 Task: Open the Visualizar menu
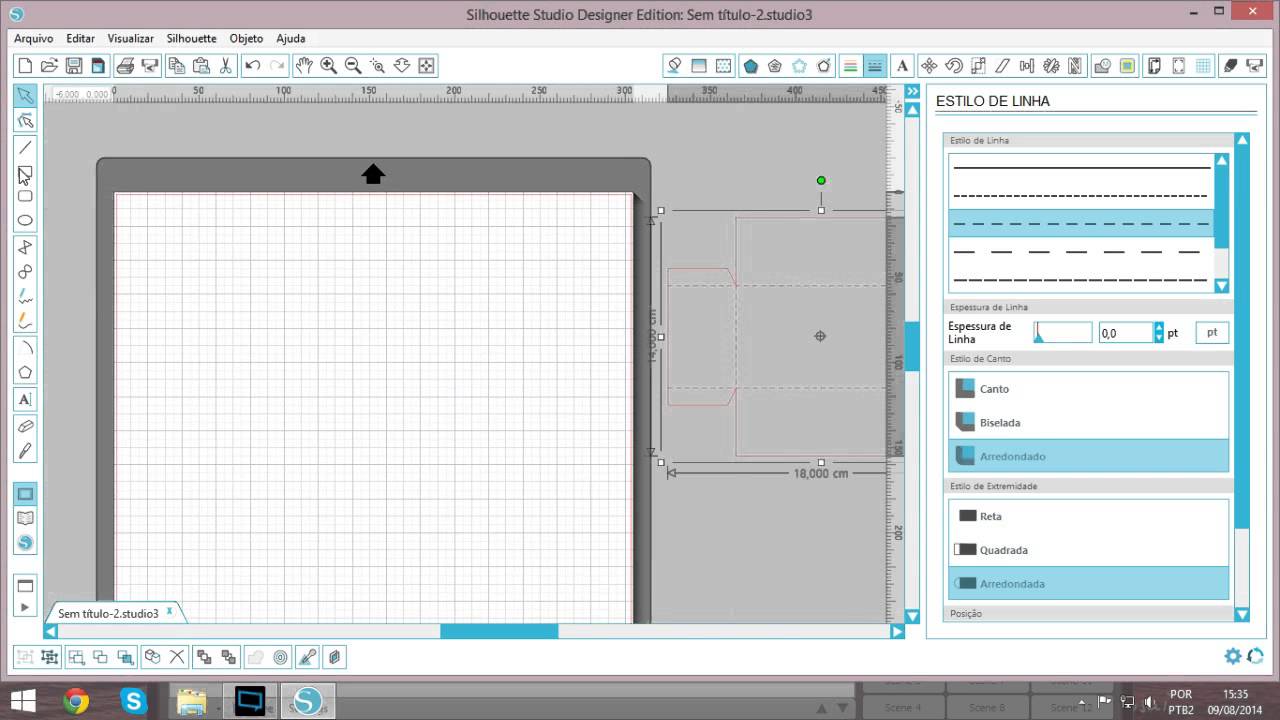click(x=130, y=38)
